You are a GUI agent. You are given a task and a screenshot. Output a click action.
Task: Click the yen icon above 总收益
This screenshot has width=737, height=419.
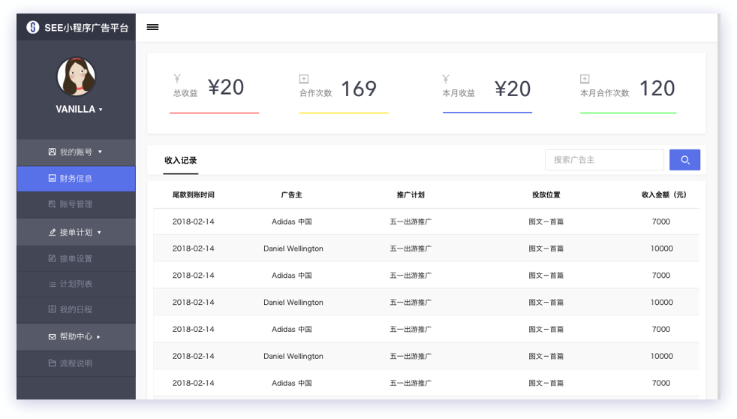pos(177,78)
